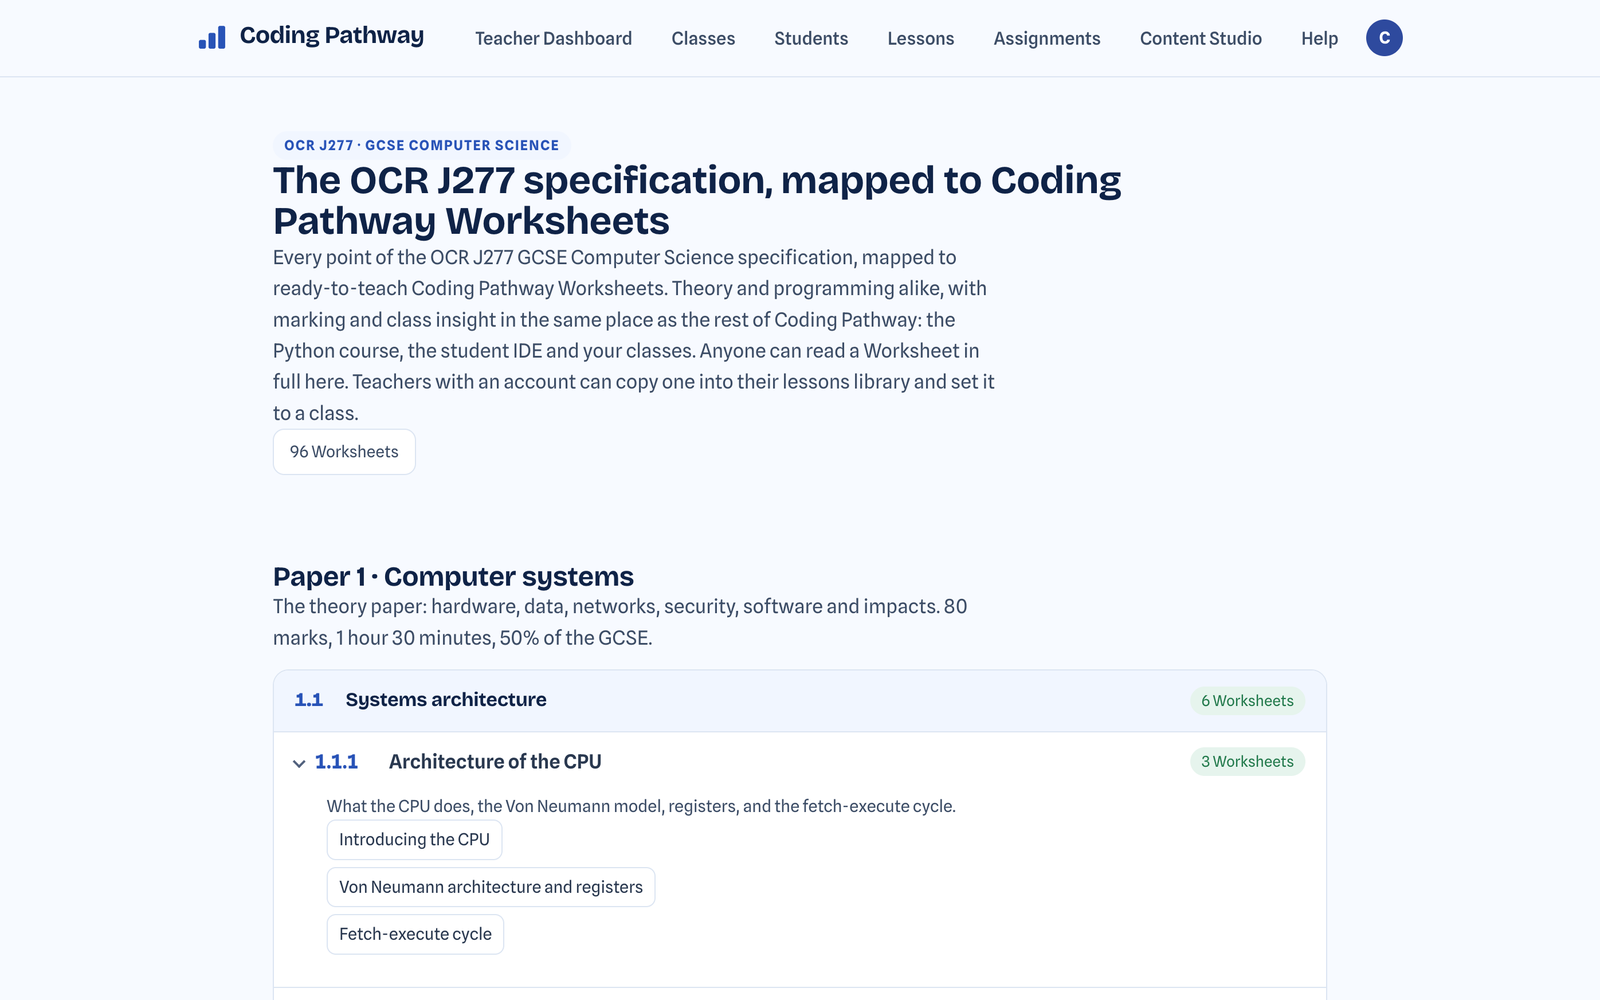
Task: Open the Students nav item
Action: click(x=811, y=38)
